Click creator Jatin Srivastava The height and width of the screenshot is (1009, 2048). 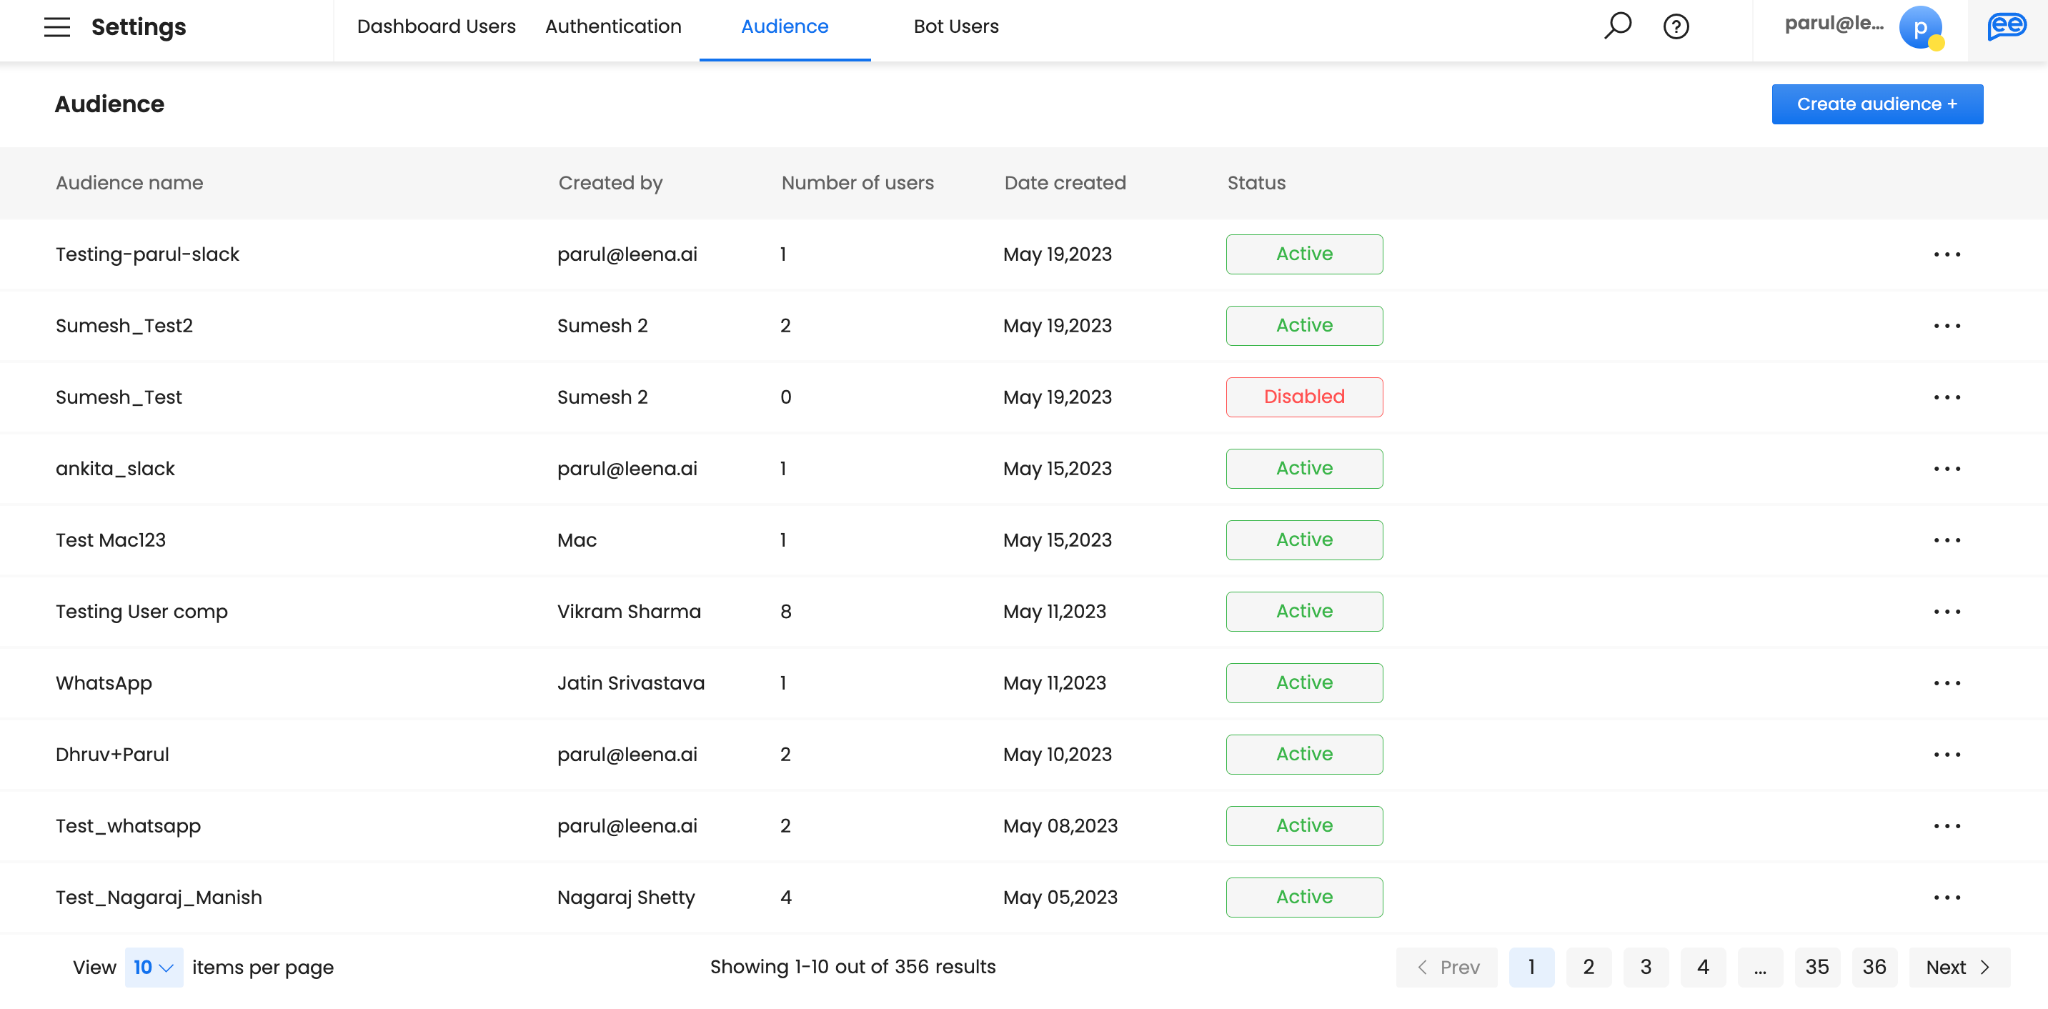pos(631,683)
